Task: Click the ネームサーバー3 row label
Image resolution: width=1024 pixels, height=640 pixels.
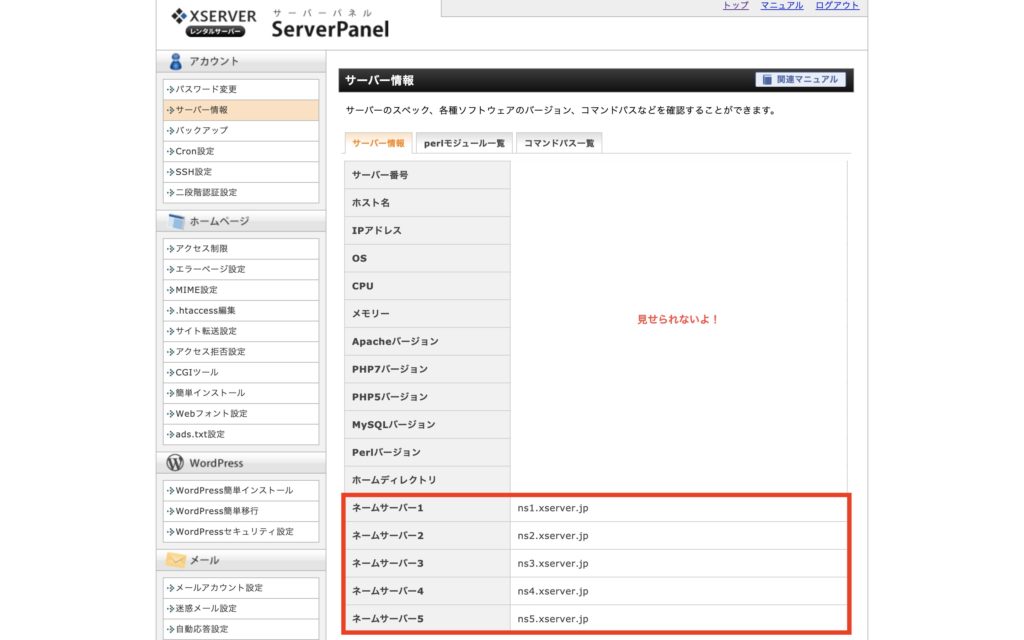Action: (388, 564)
